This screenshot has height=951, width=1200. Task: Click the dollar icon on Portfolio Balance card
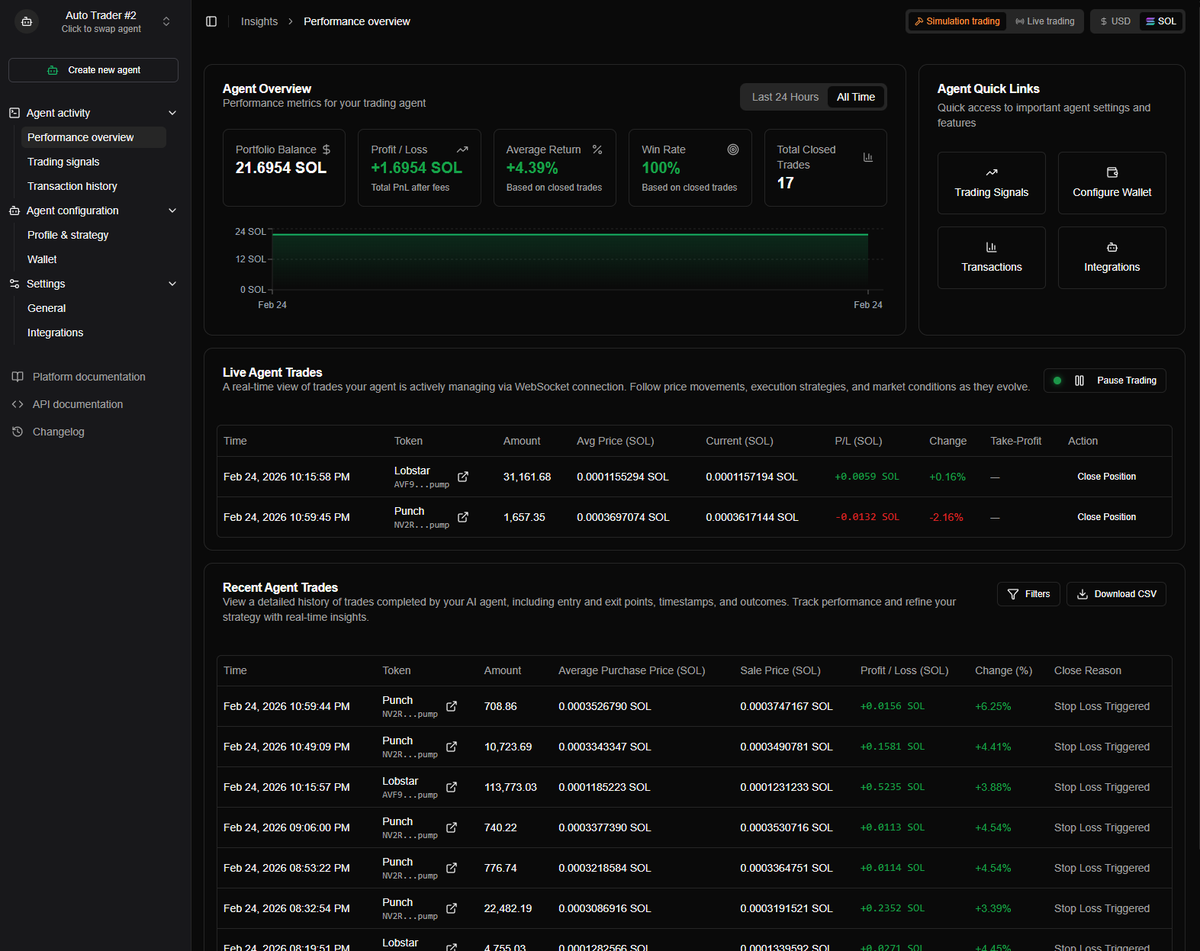pyautogui.click(x=326, y=149)
